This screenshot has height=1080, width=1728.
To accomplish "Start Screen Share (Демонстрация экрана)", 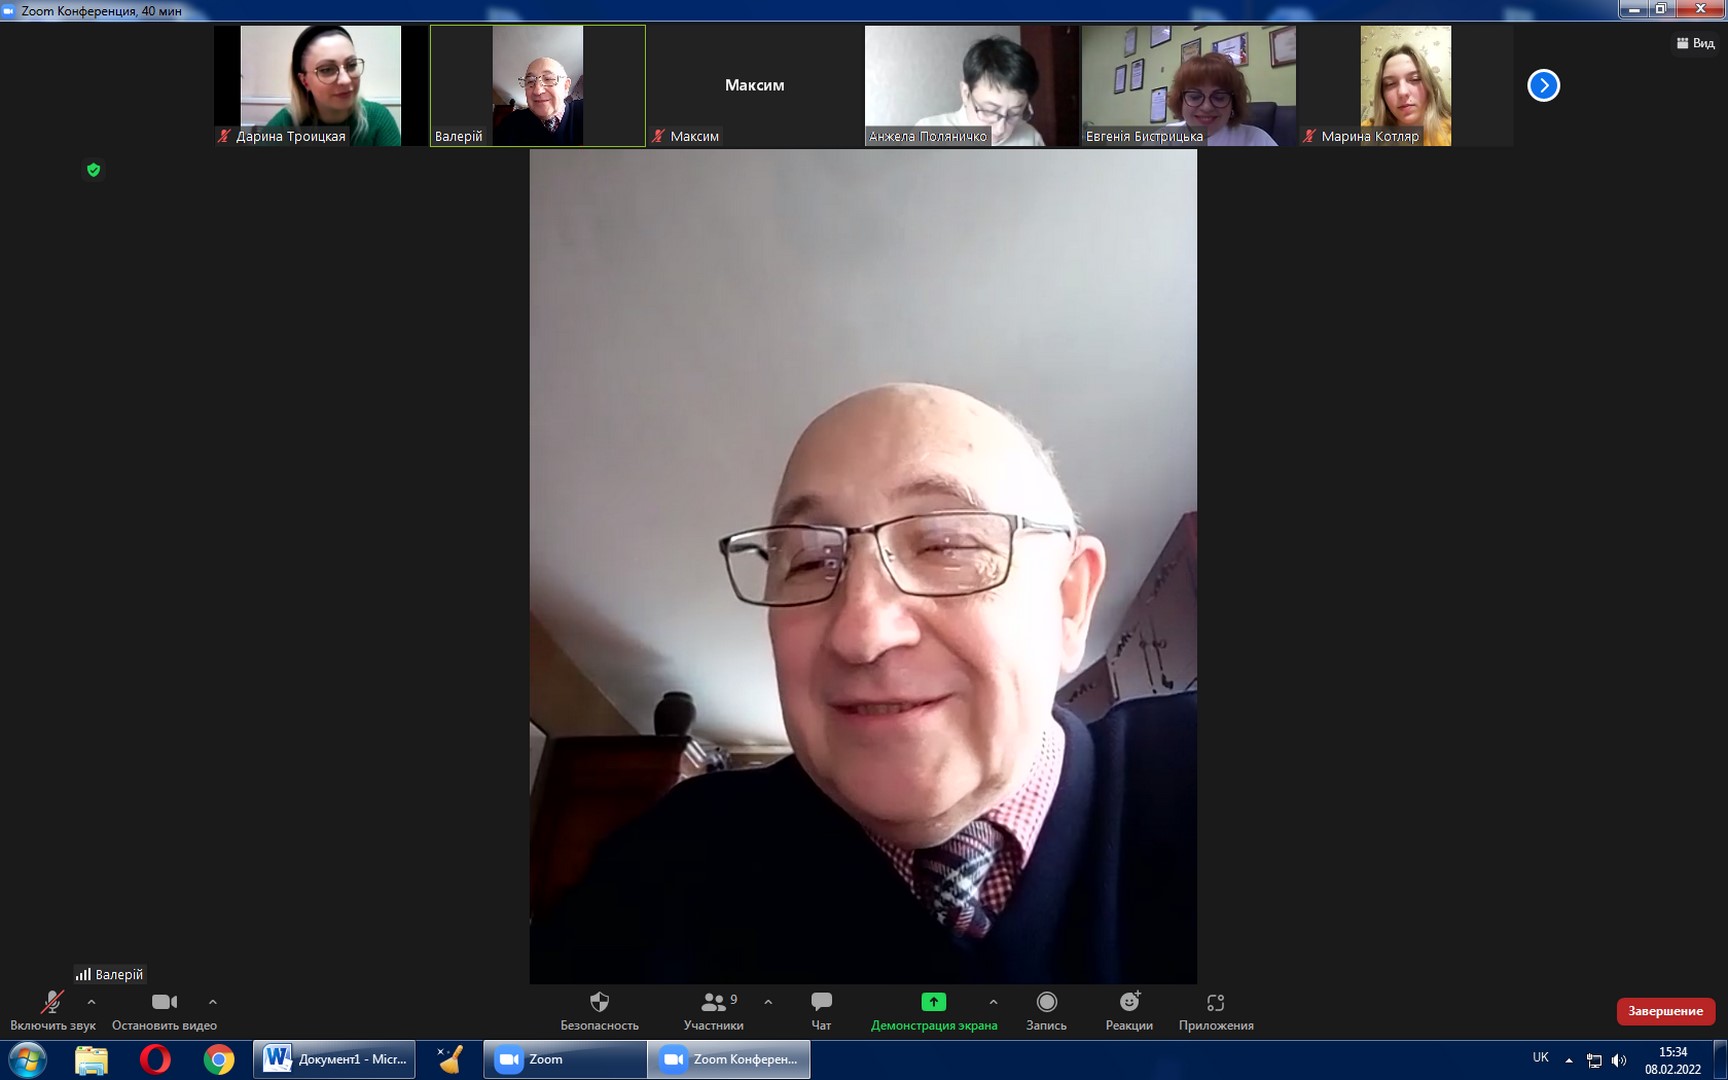I will (x=933, y=1010).
